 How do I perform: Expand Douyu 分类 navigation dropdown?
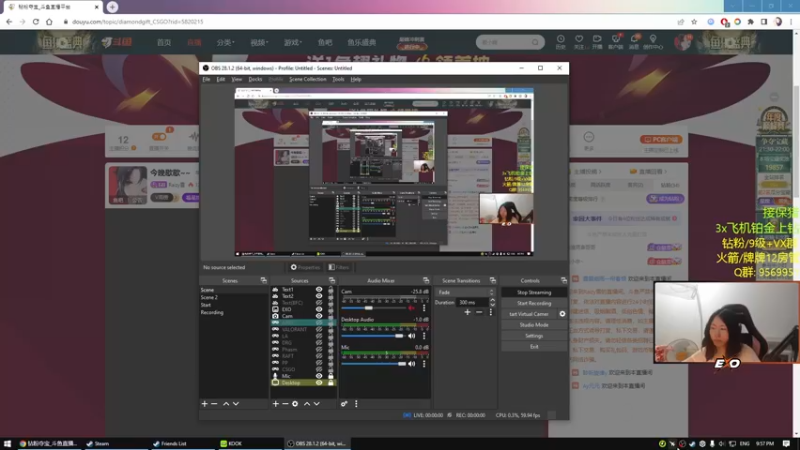click(226, 42)
